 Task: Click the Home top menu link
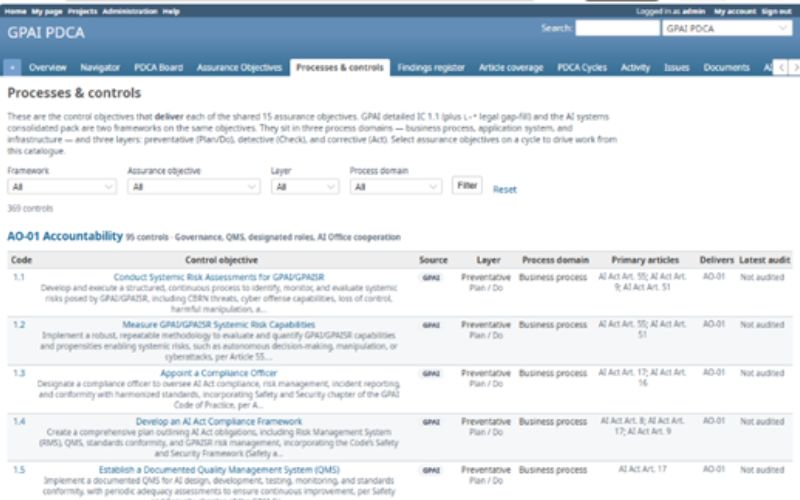(x=15, y=11)
